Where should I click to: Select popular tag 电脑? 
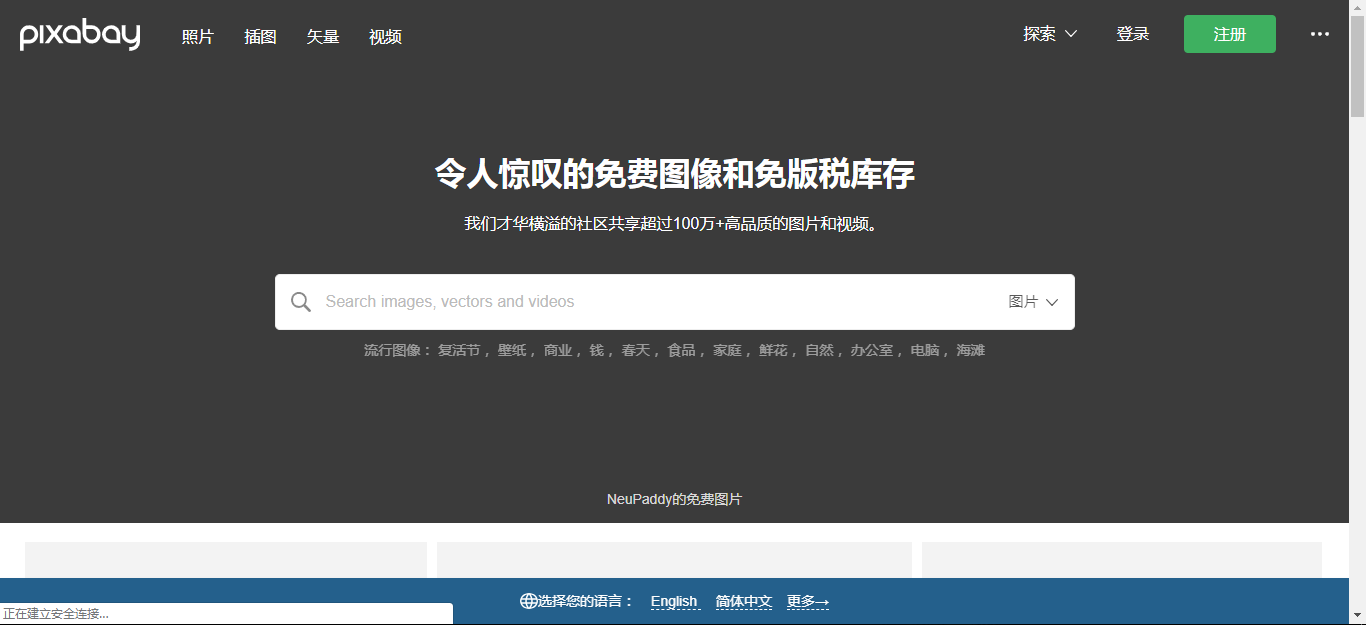925,350
